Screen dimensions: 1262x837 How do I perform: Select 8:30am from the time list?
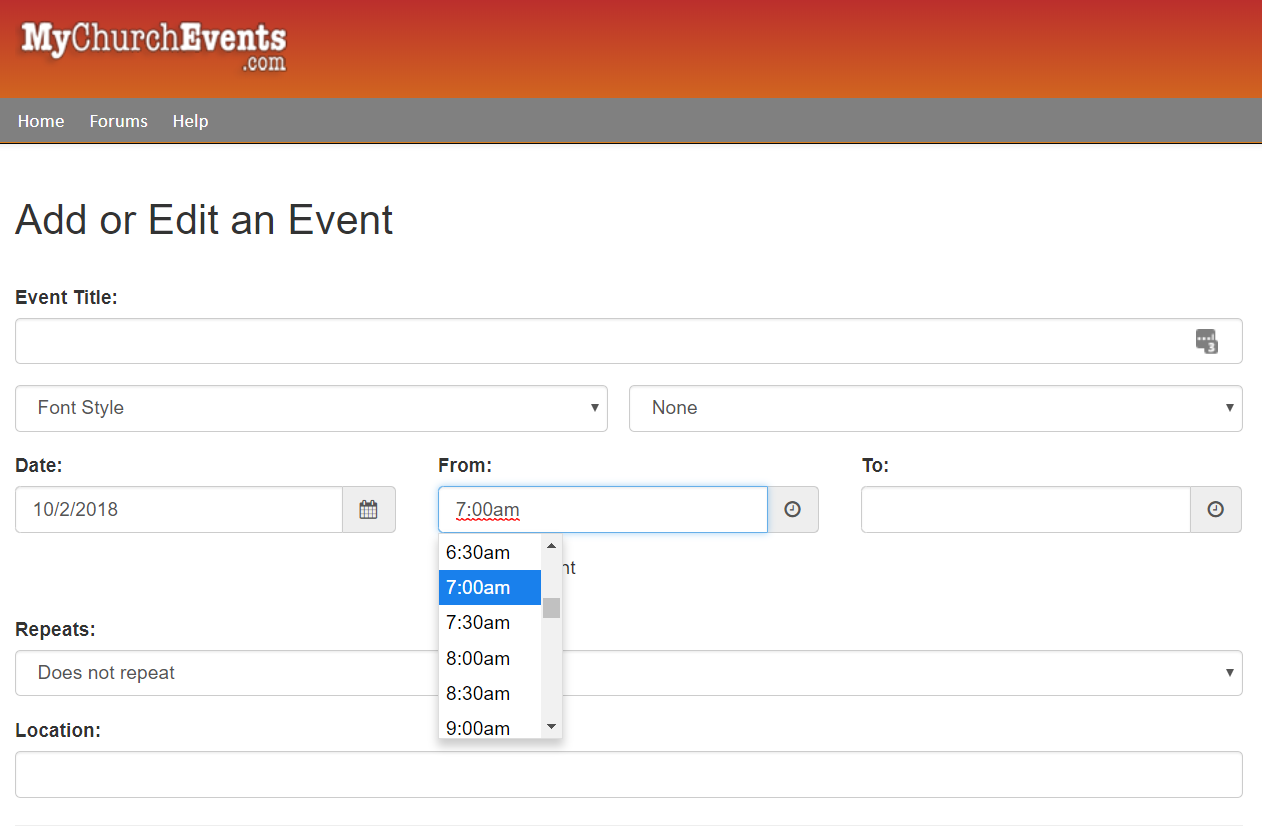(x=478, y=693)
